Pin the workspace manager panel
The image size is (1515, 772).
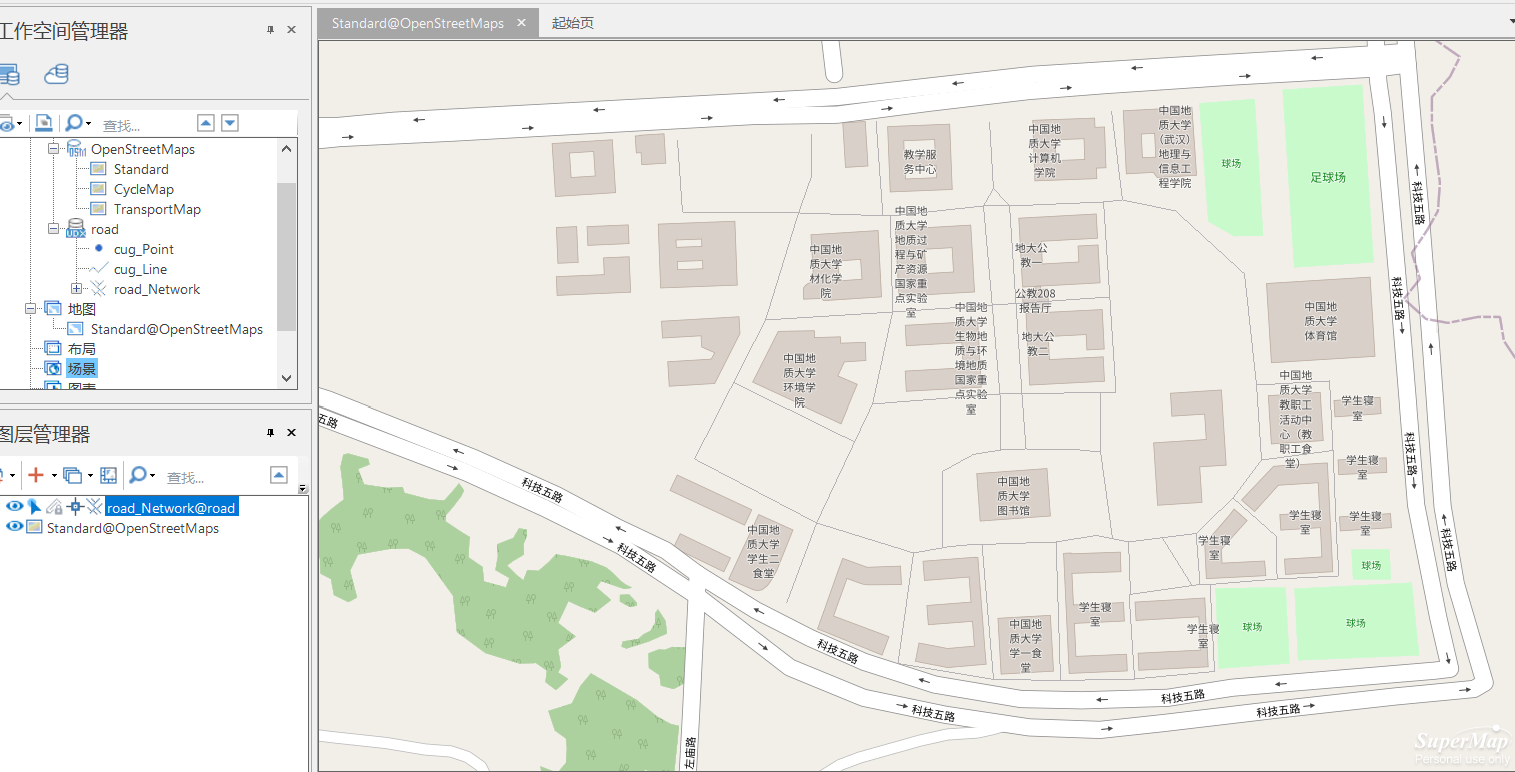point(270,30)
